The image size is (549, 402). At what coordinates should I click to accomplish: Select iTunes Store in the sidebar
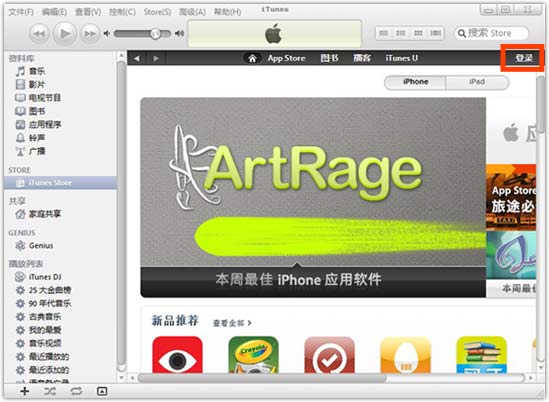point(60,183)
